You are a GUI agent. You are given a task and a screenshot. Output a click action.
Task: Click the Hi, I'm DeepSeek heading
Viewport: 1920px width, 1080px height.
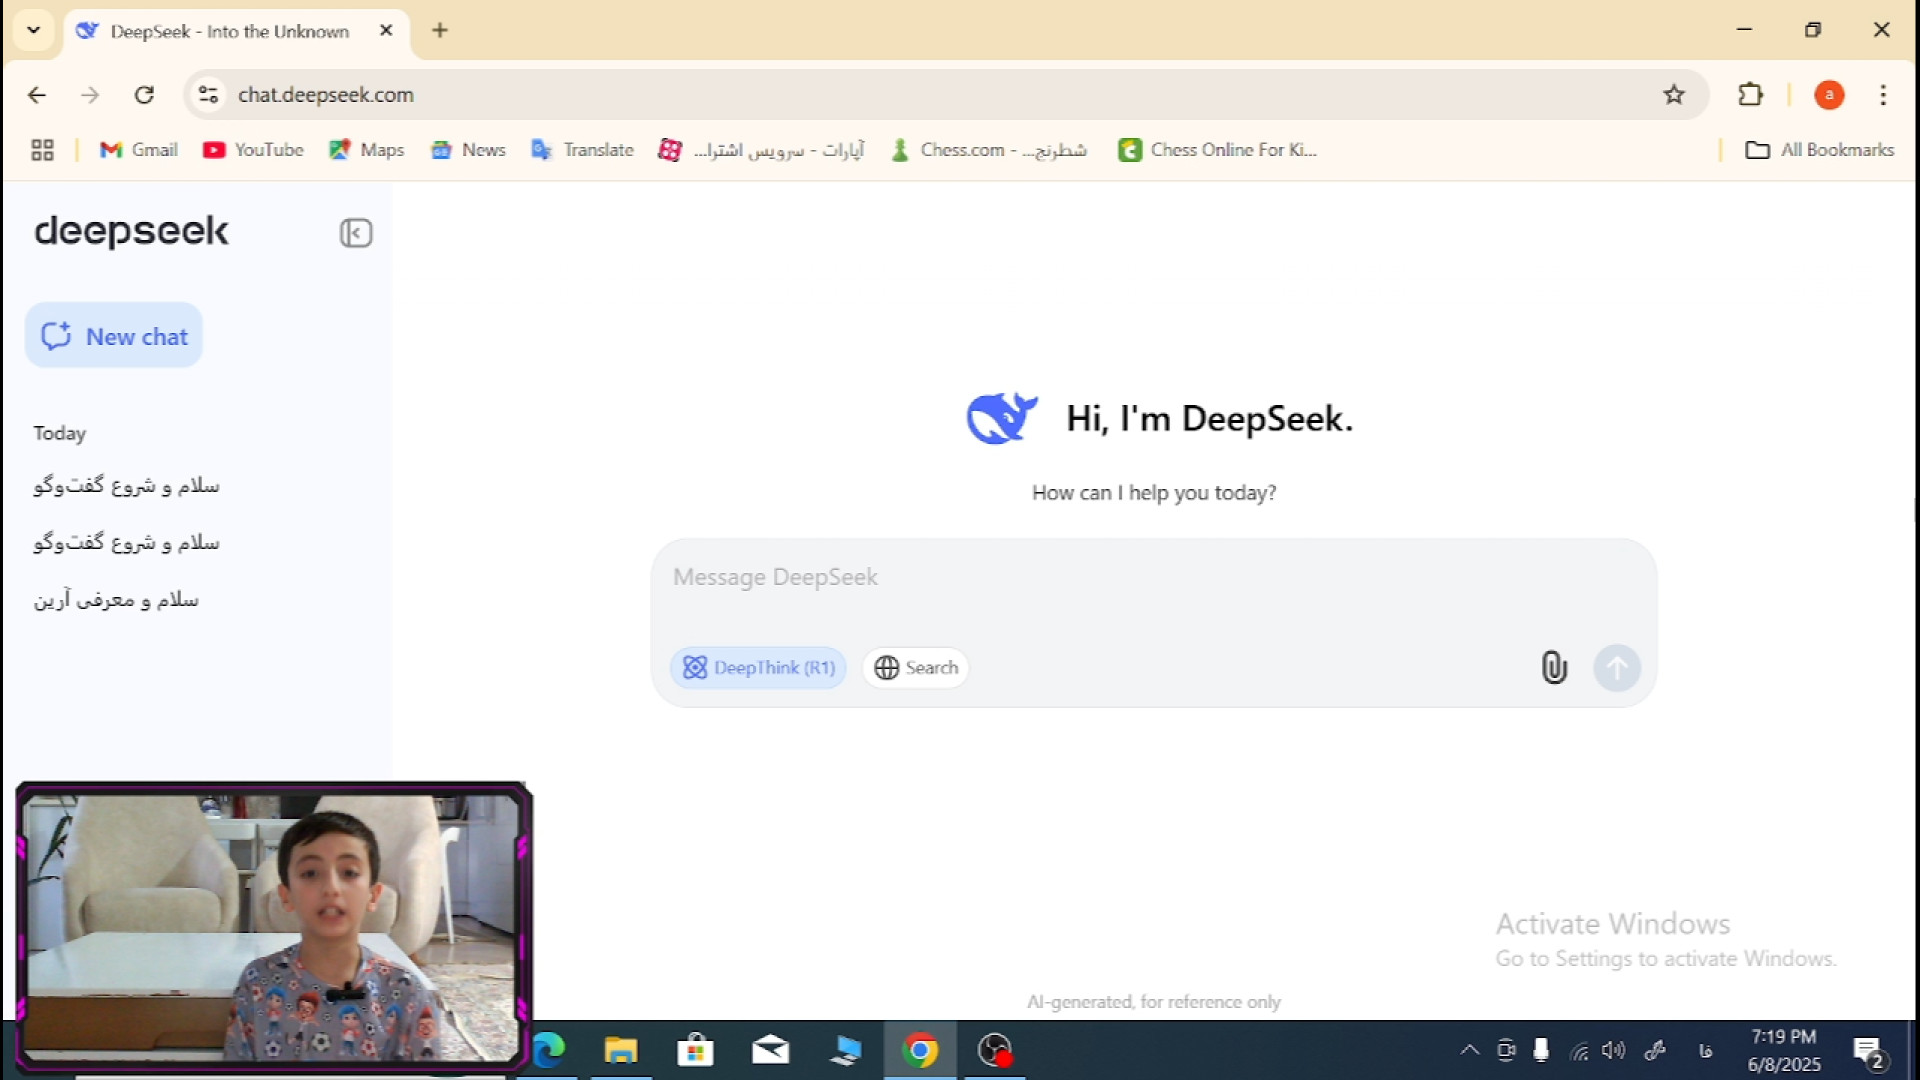click(1209, 418)
